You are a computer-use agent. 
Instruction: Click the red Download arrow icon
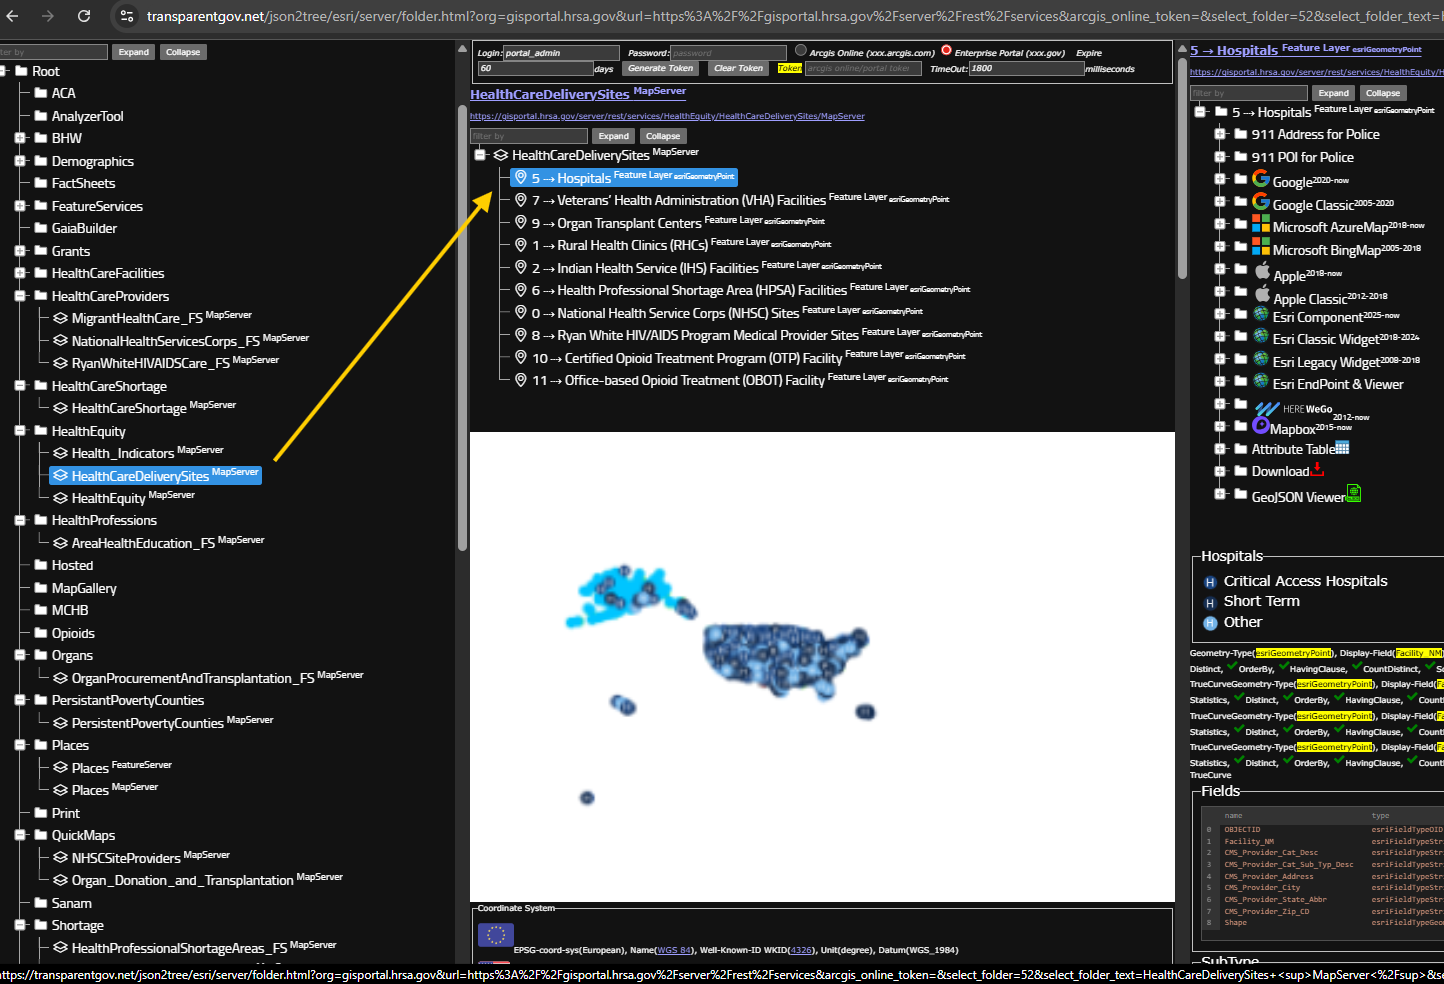1317,469
